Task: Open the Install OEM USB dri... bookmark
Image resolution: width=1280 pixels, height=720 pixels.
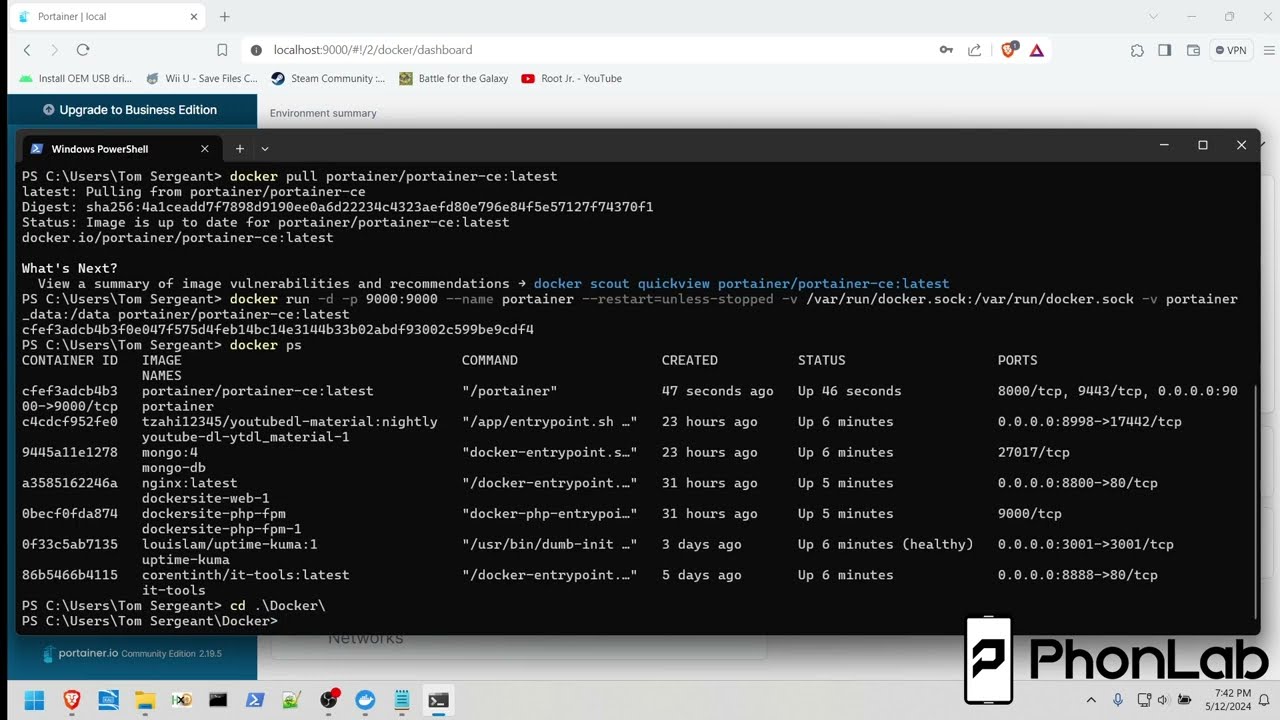Action: pos(75,78)
